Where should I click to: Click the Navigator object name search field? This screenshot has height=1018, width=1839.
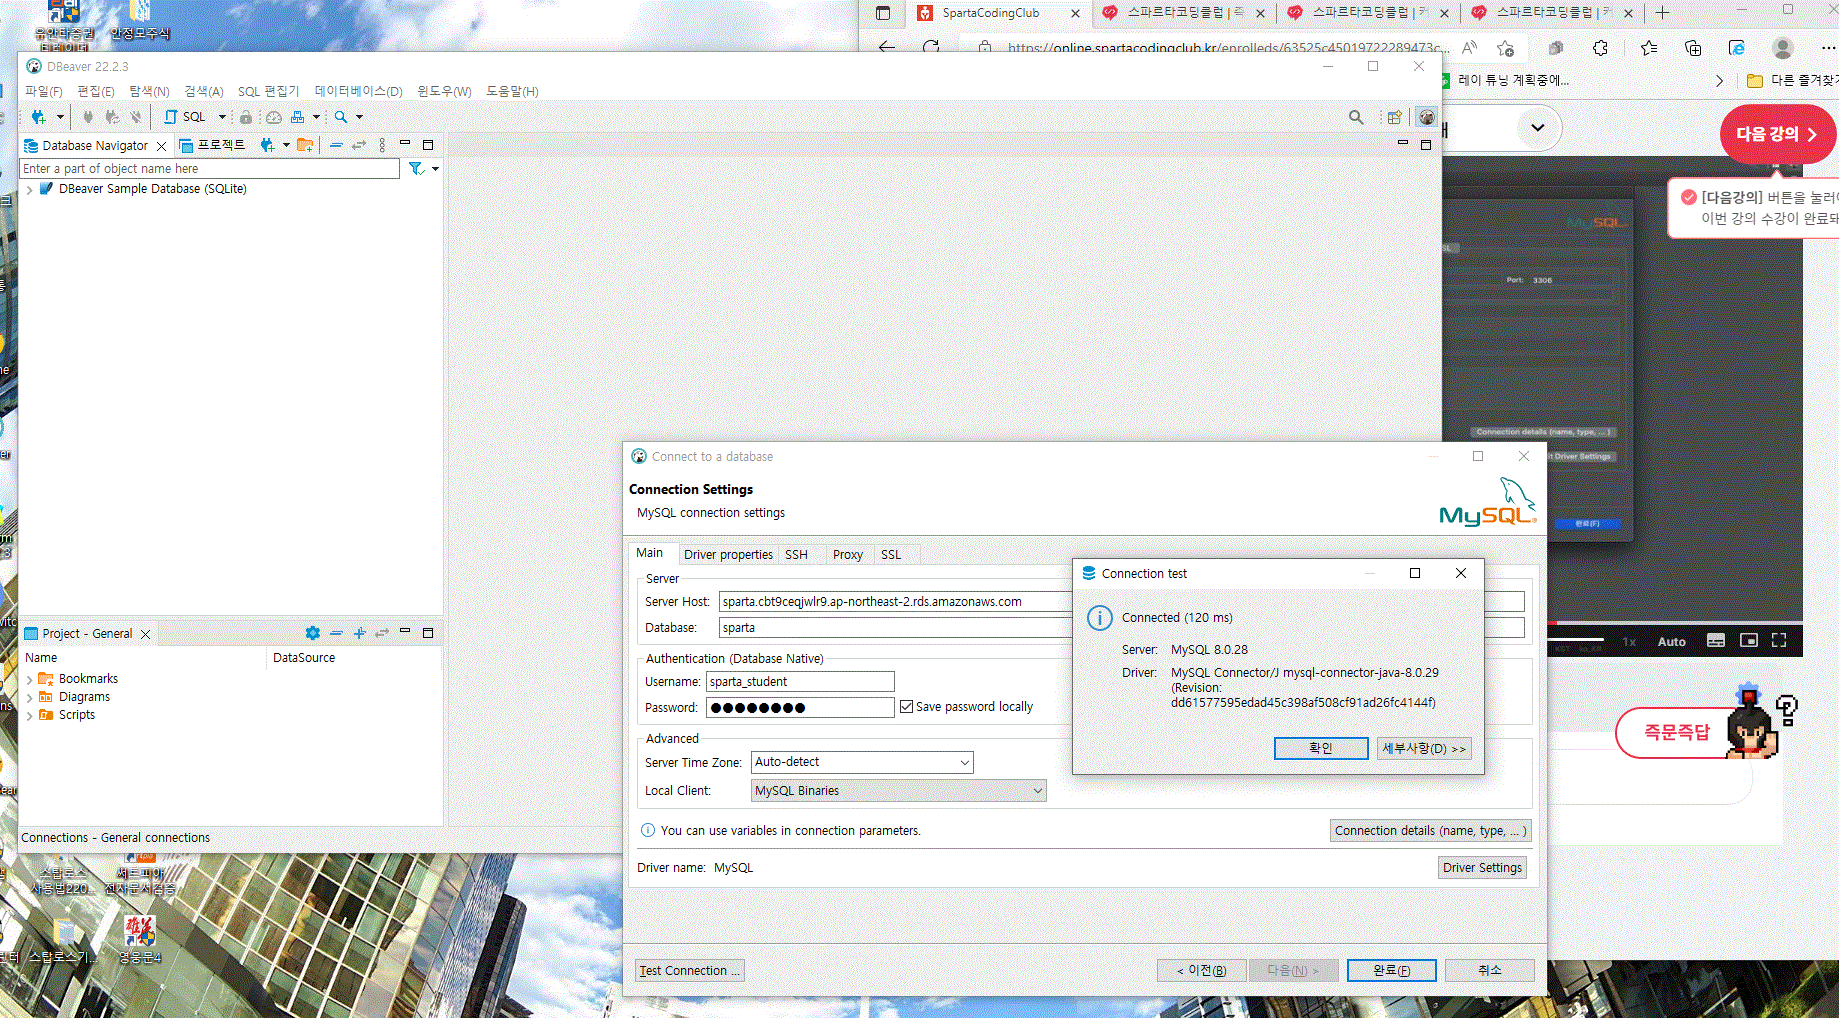pos(210,169)
